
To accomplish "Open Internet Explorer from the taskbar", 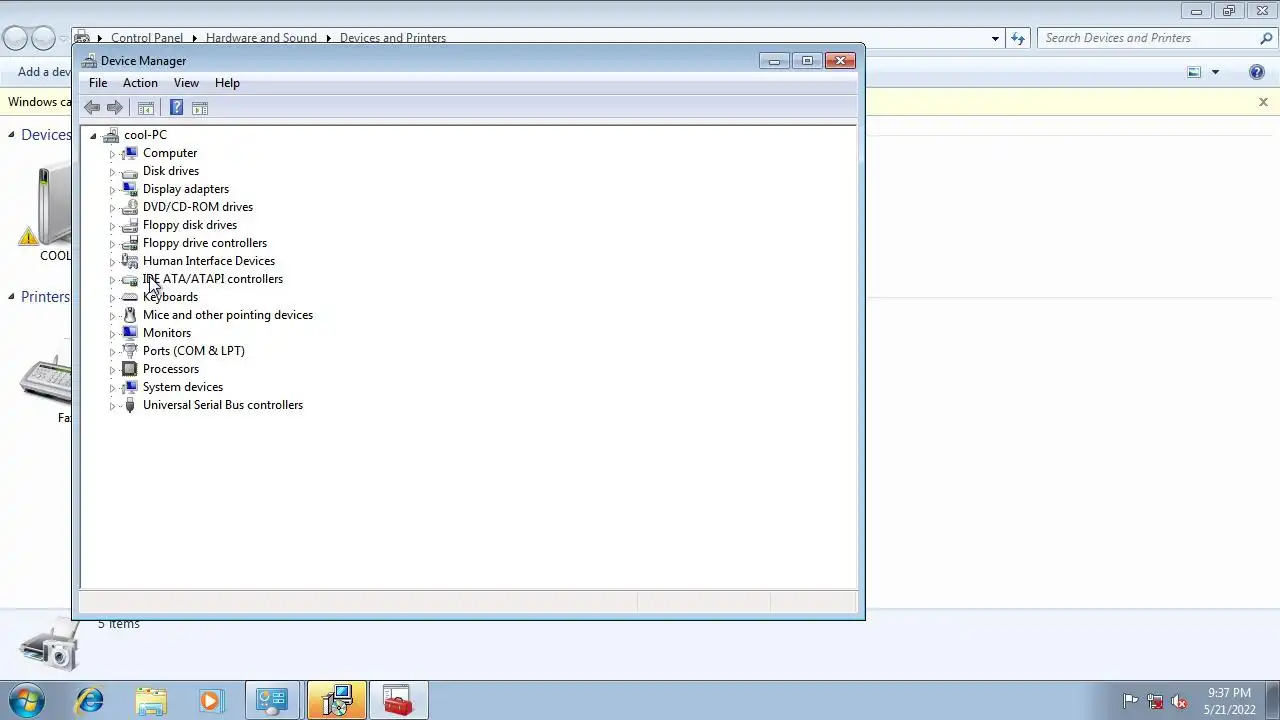I will 90,700.
